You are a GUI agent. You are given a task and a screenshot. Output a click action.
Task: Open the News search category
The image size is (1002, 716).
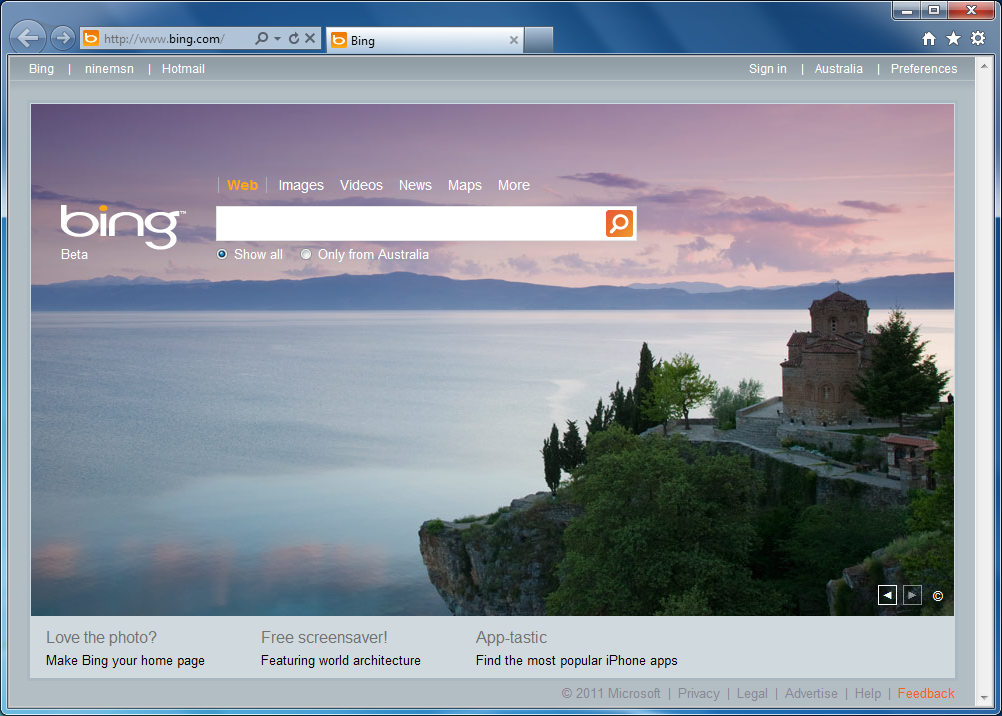[415, 185]
